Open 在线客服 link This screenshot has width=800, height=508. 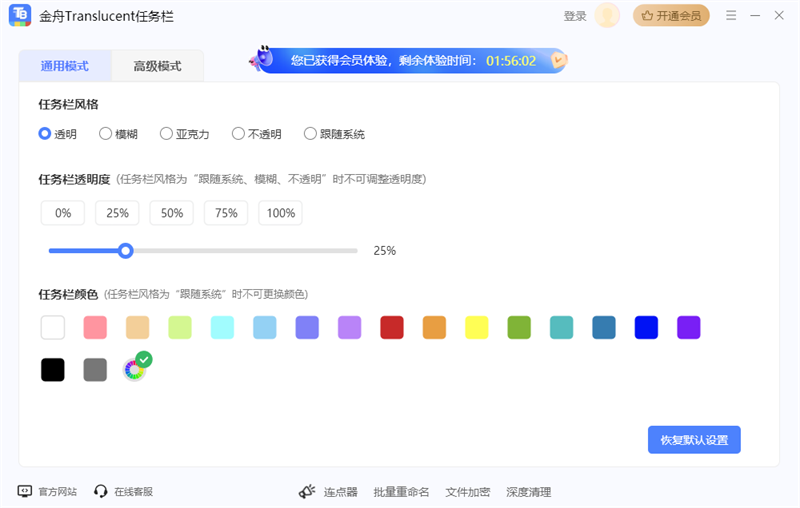click(134, 492)
